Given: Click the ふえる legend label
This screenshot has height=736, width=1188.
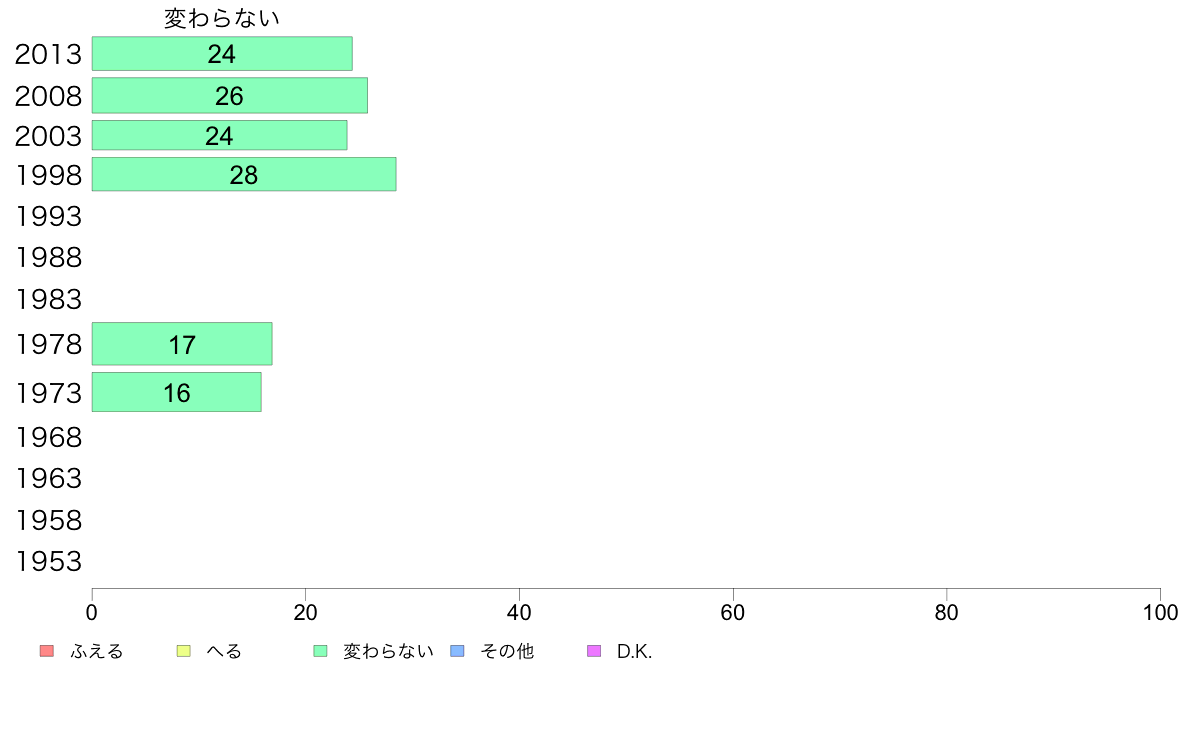Looking at the screenshot, I should [x=97, y=651].
